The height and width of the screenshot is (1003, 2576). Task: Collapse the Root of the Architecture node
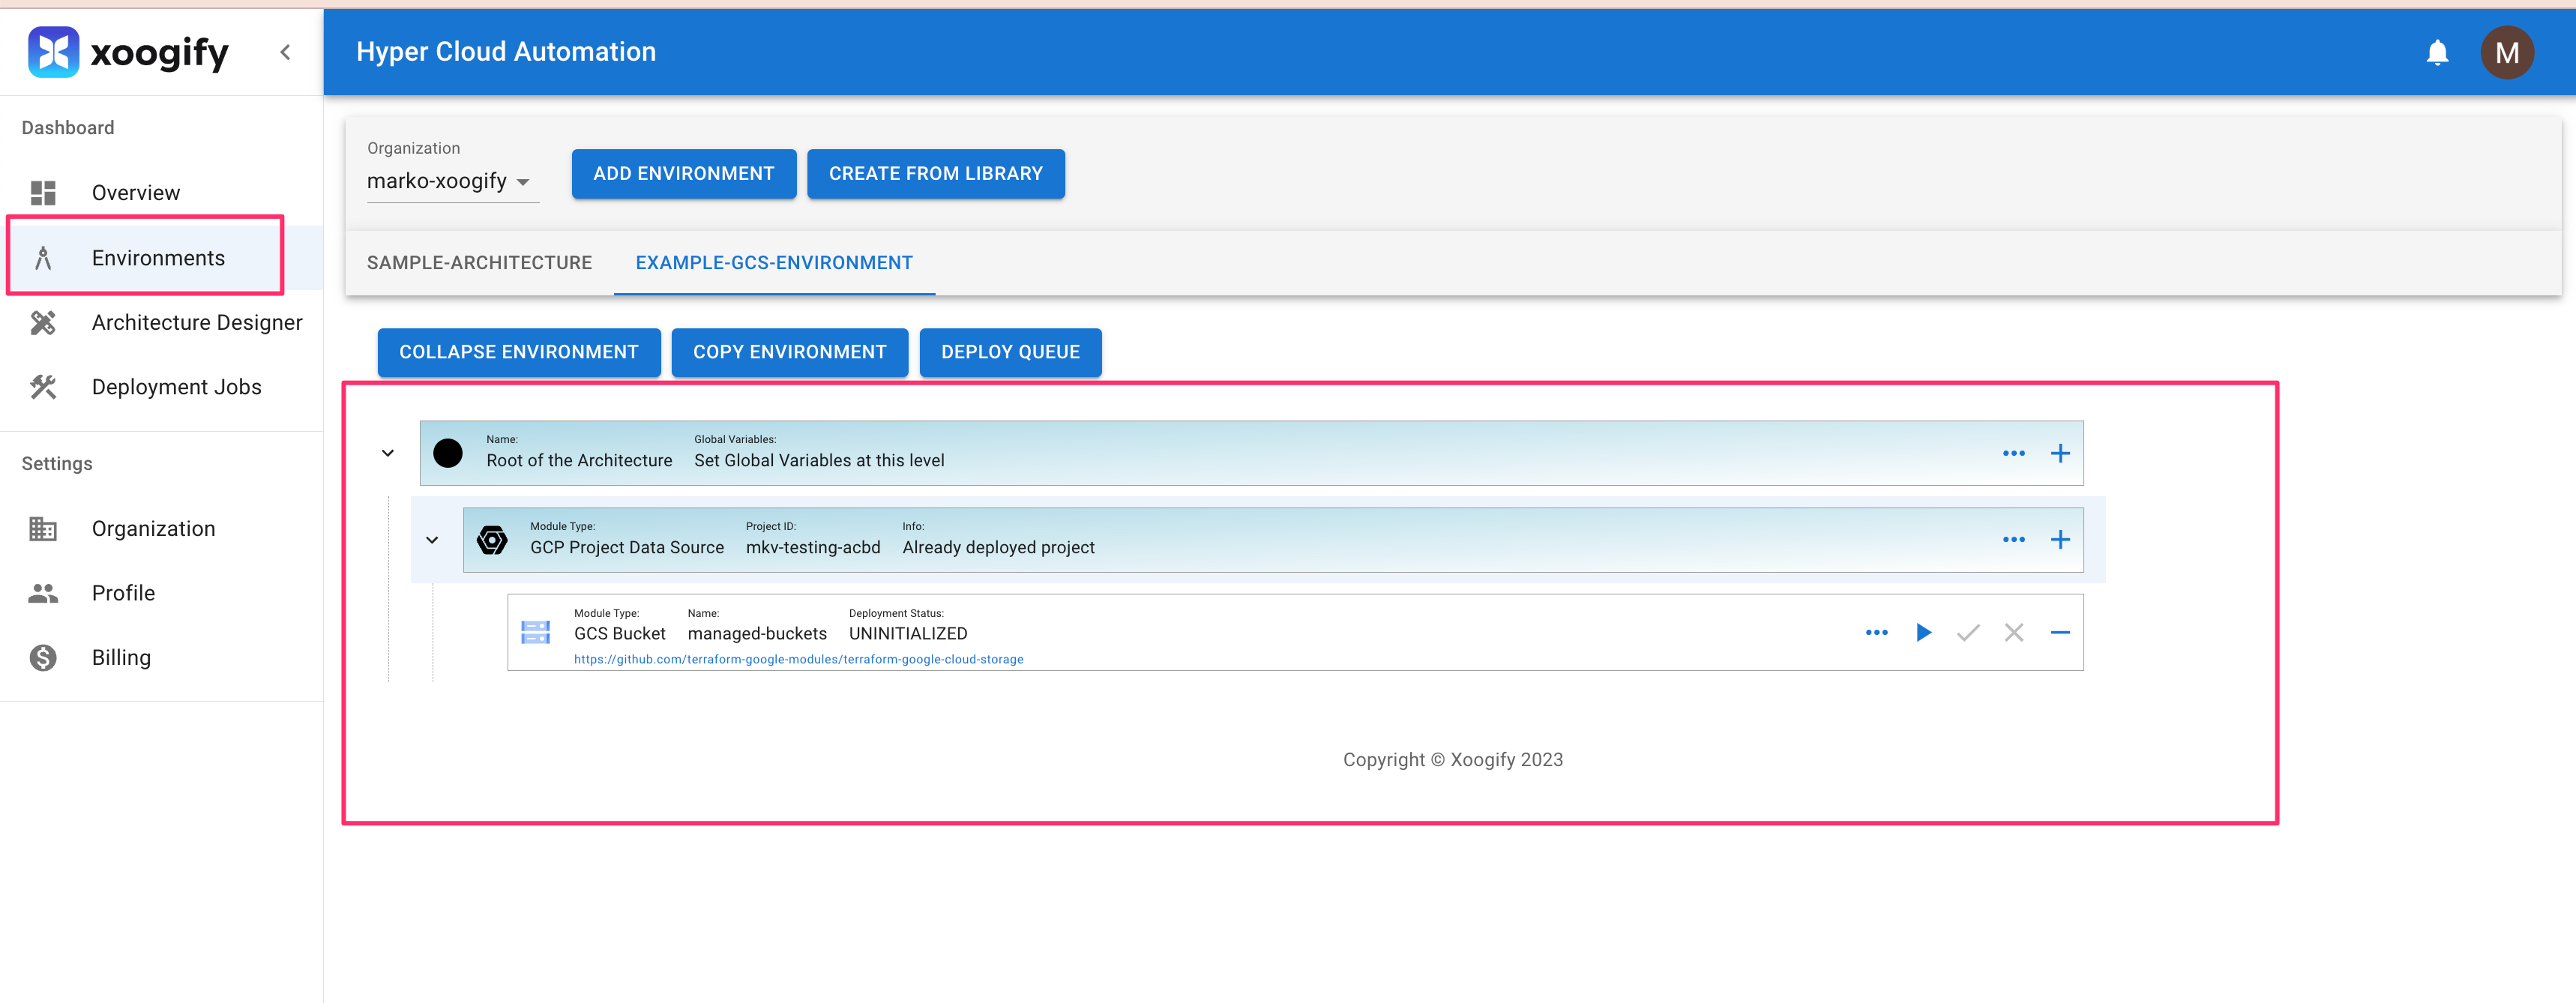click(x=388, y=453)
